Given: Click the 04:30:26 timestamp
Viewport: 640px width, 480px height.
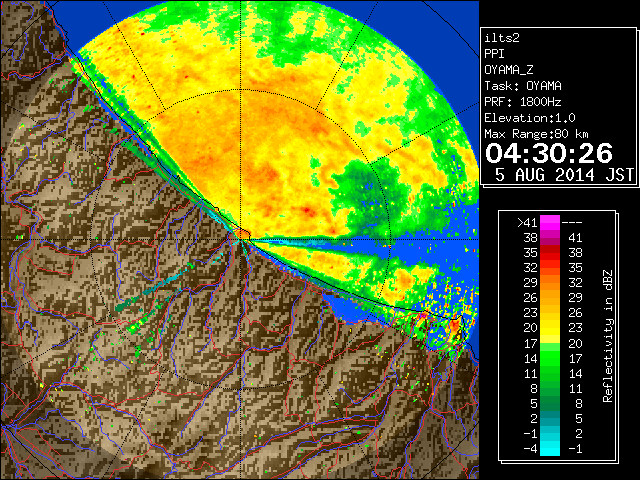Looking at the screenshot, I should [x=549, y=153].
